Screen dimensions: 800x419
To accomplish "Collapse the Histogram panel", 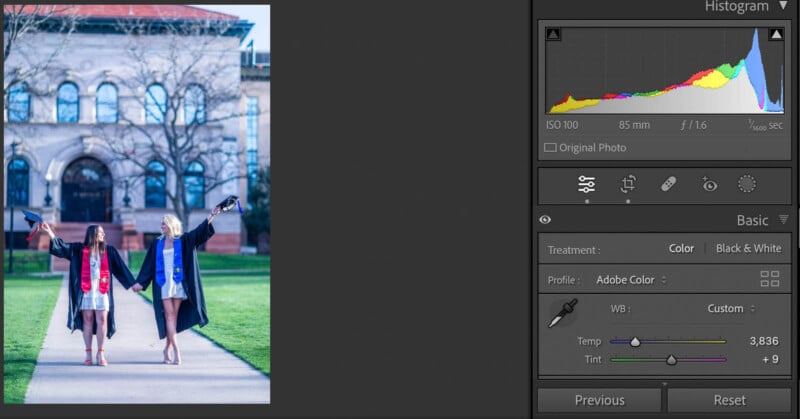I will pyautogui.click(x=783, y=6).
